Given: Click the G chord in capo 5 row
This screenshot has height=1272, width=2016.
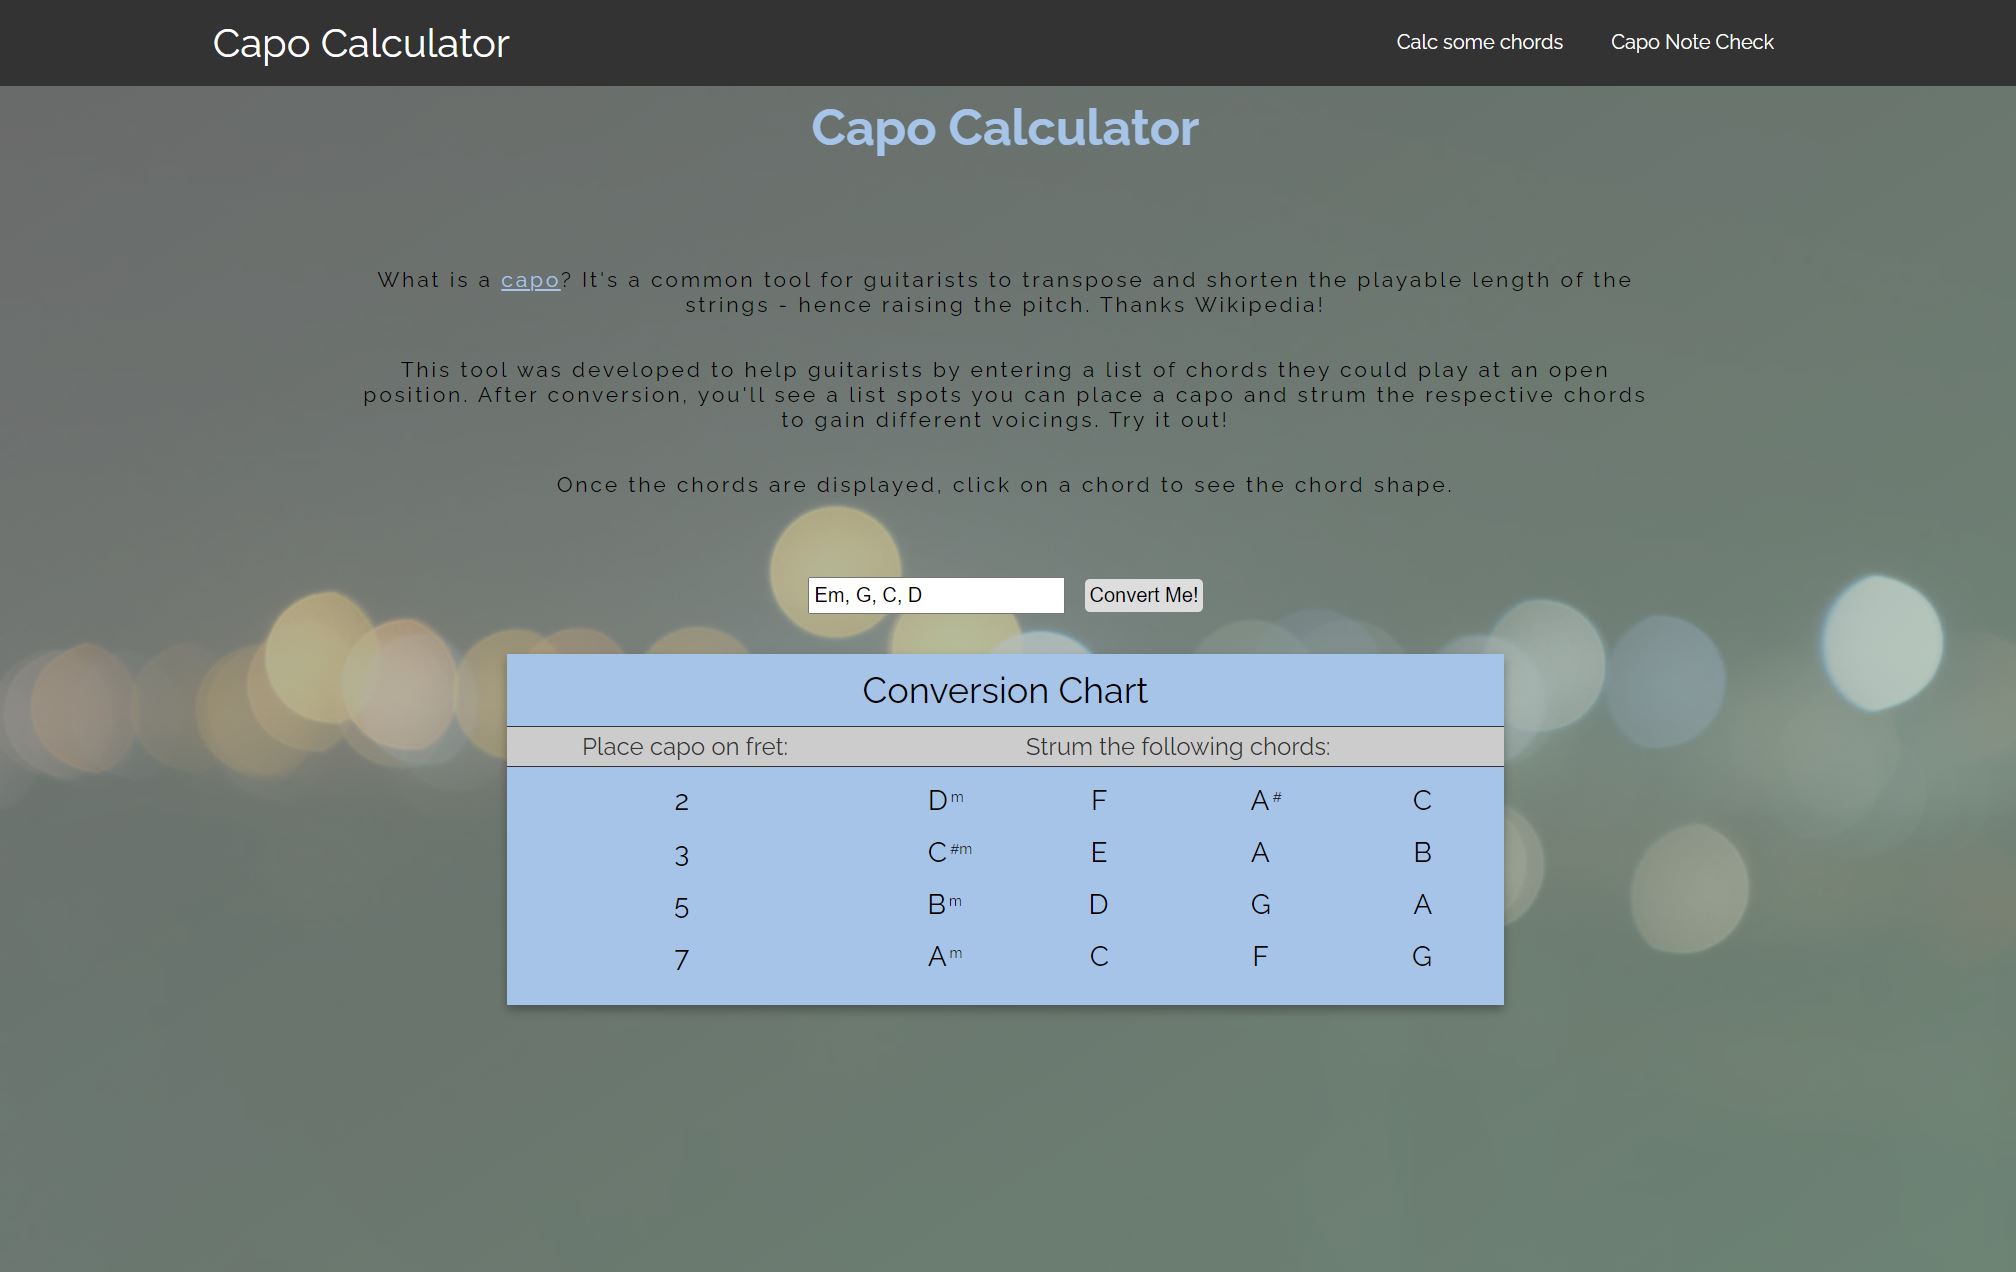Looking at the screenshot, I should 1260,904.
